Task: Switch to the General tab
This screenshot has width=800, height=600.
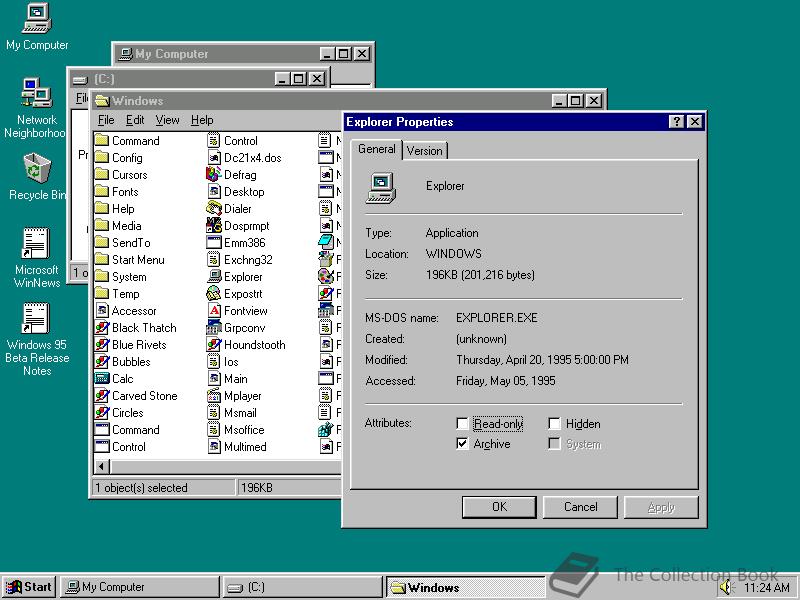Action: [x=377, y=149]
